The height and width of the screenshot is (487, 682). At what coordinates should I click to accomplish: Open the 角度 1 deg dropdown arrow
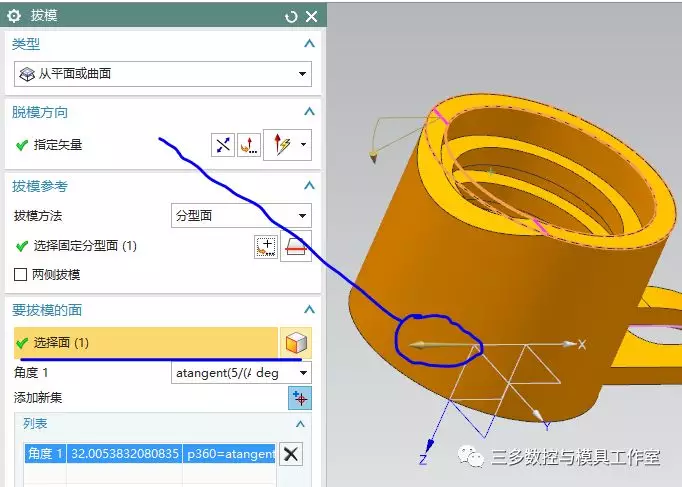(x=304, y=373)
